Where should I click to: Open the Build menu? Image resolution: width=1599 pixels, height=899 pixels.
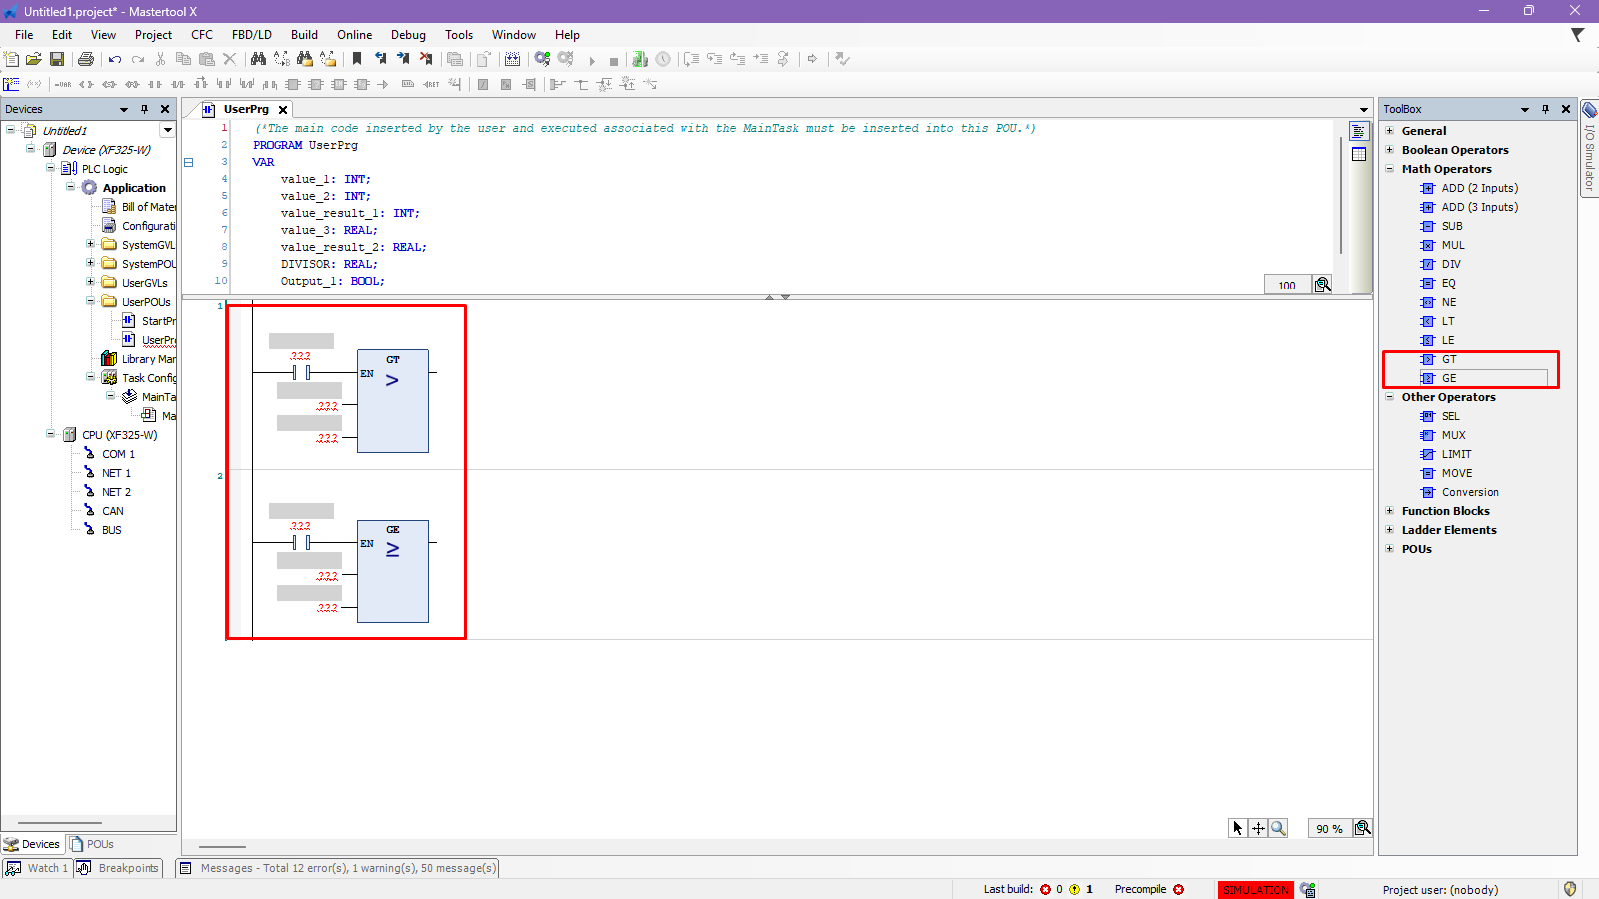click(304, 35)
